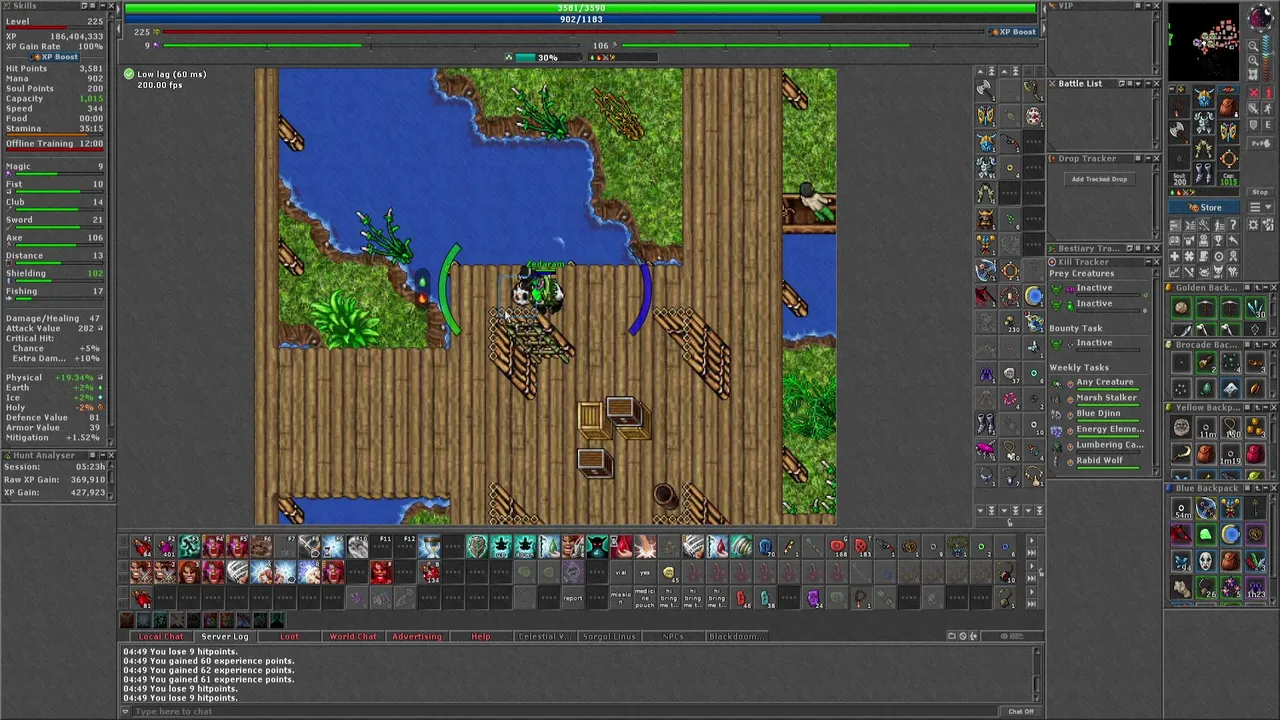This screenshot has height=720, width=1280.
Task: Collapse the Golden Backpack container
Action: pos(1266,288)
